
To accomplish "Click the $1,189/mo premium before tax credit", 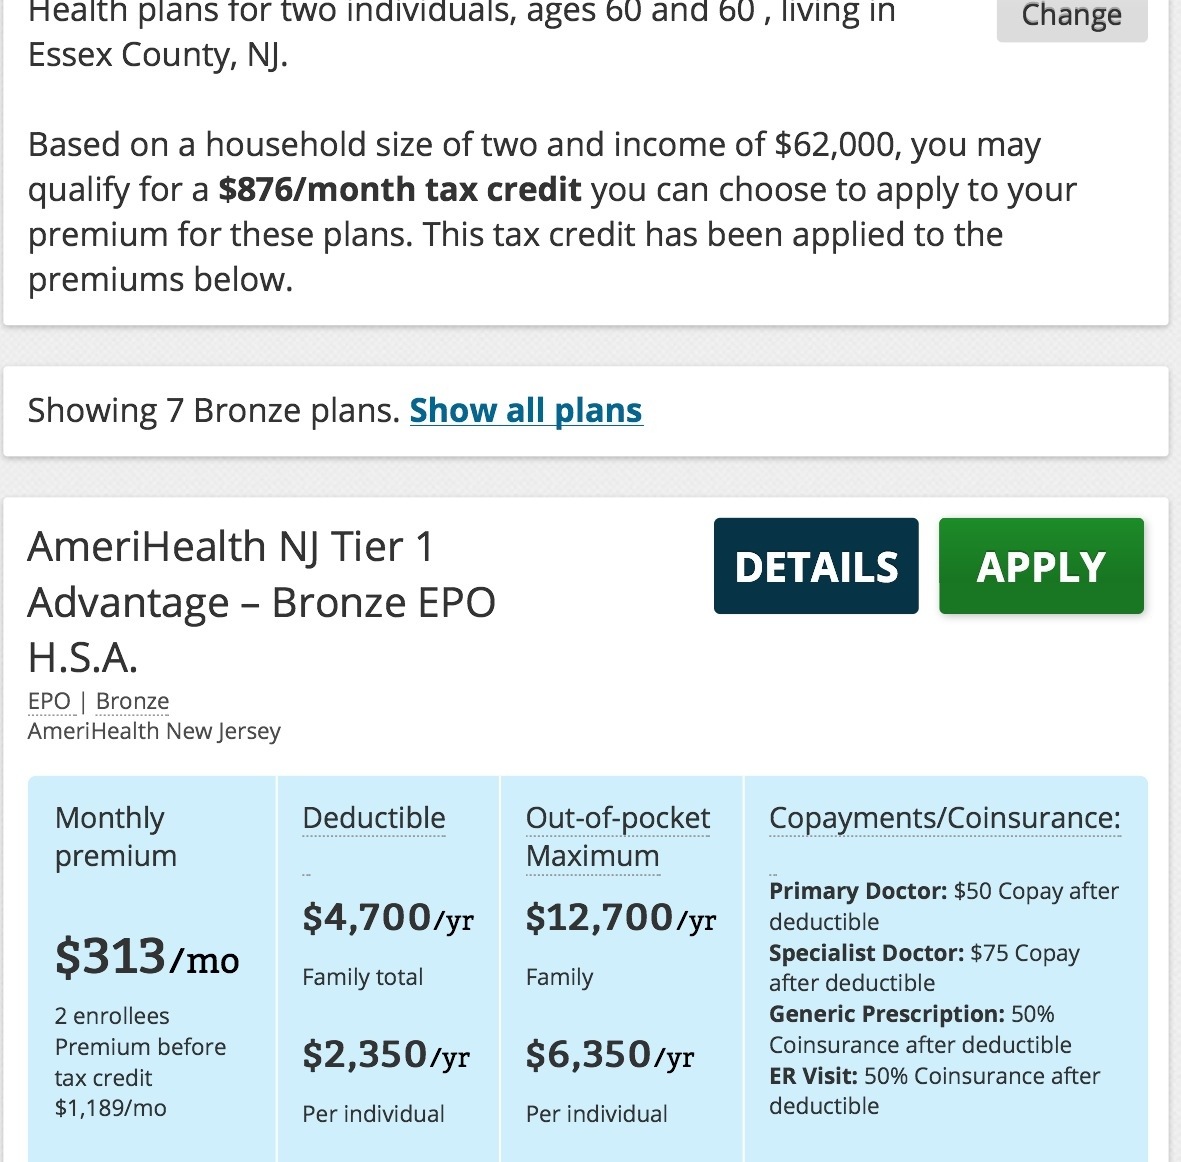I will coord(110,1108).
